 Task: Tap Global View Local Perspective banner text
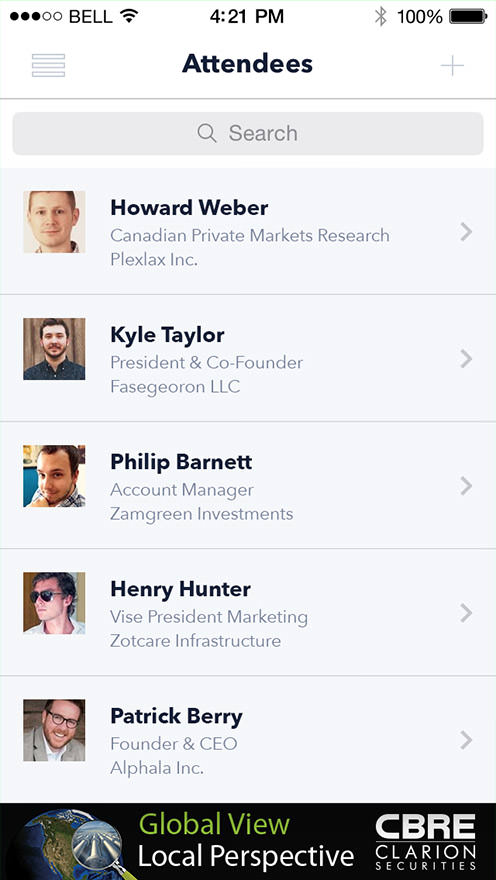point(246,841)
